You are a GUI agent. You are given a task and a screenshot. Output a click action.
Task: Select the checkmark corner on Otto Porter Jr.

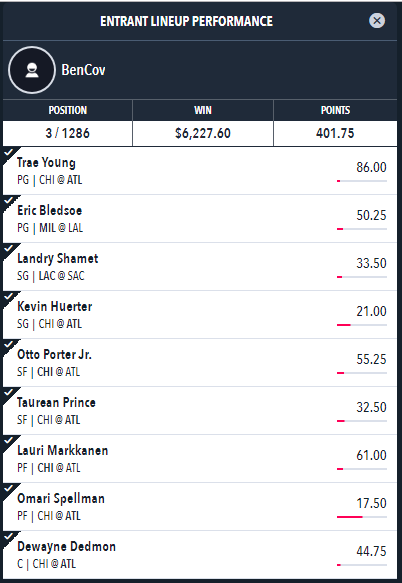click(9, 345)
